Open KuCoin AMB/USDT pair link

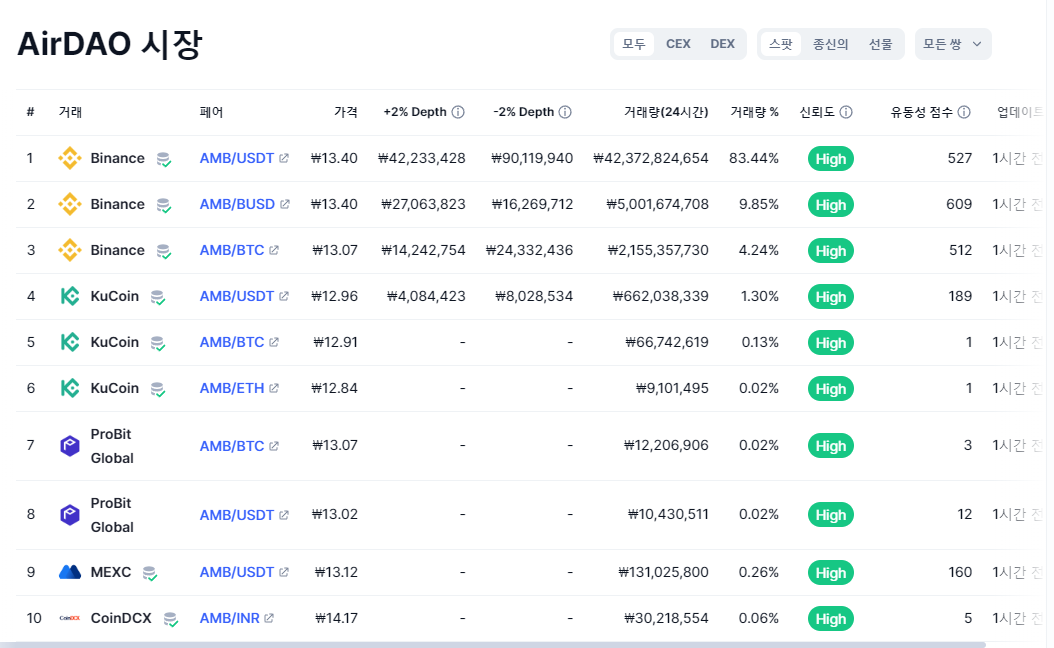[237, 296]
